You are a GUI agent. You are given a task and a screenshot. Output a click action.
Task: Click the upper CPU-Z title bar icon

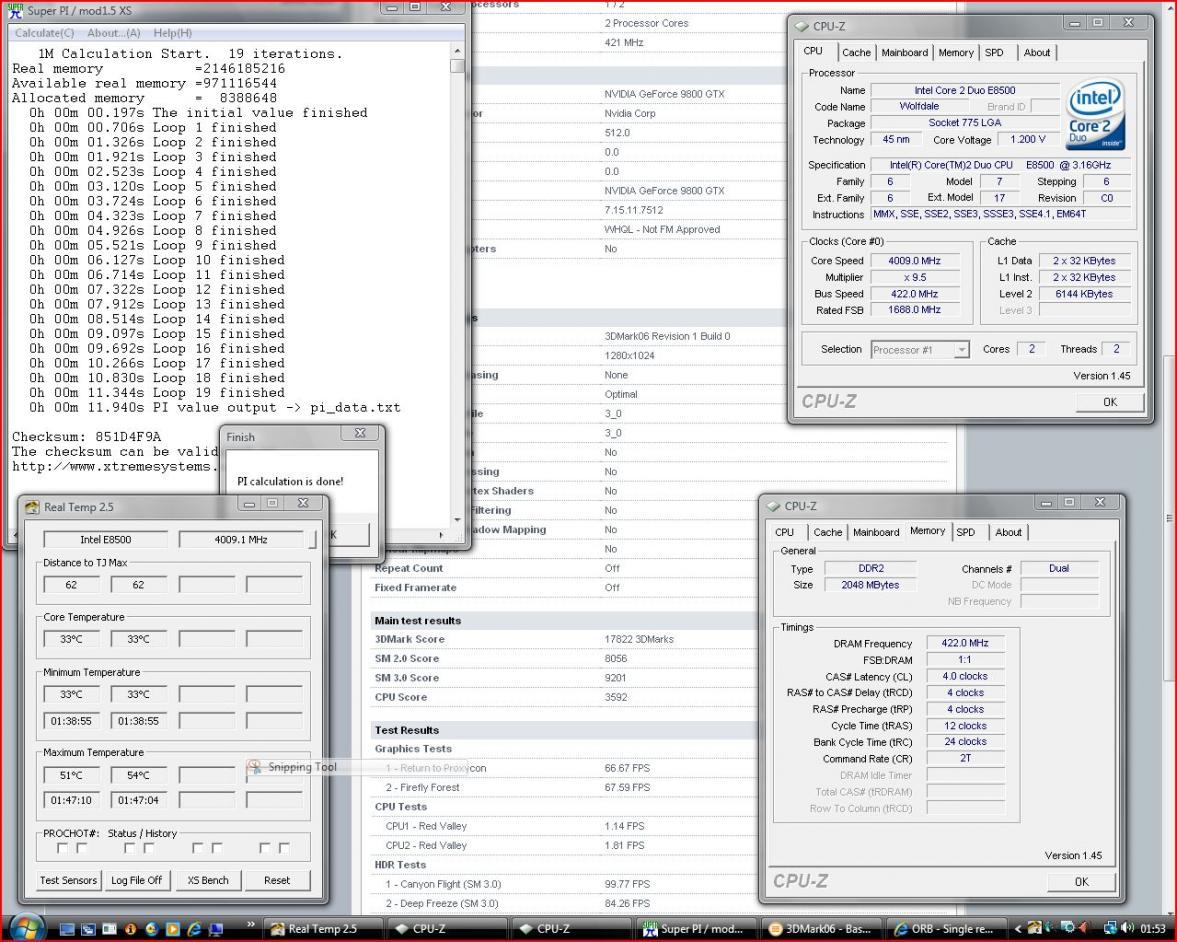tap(802, 26)
